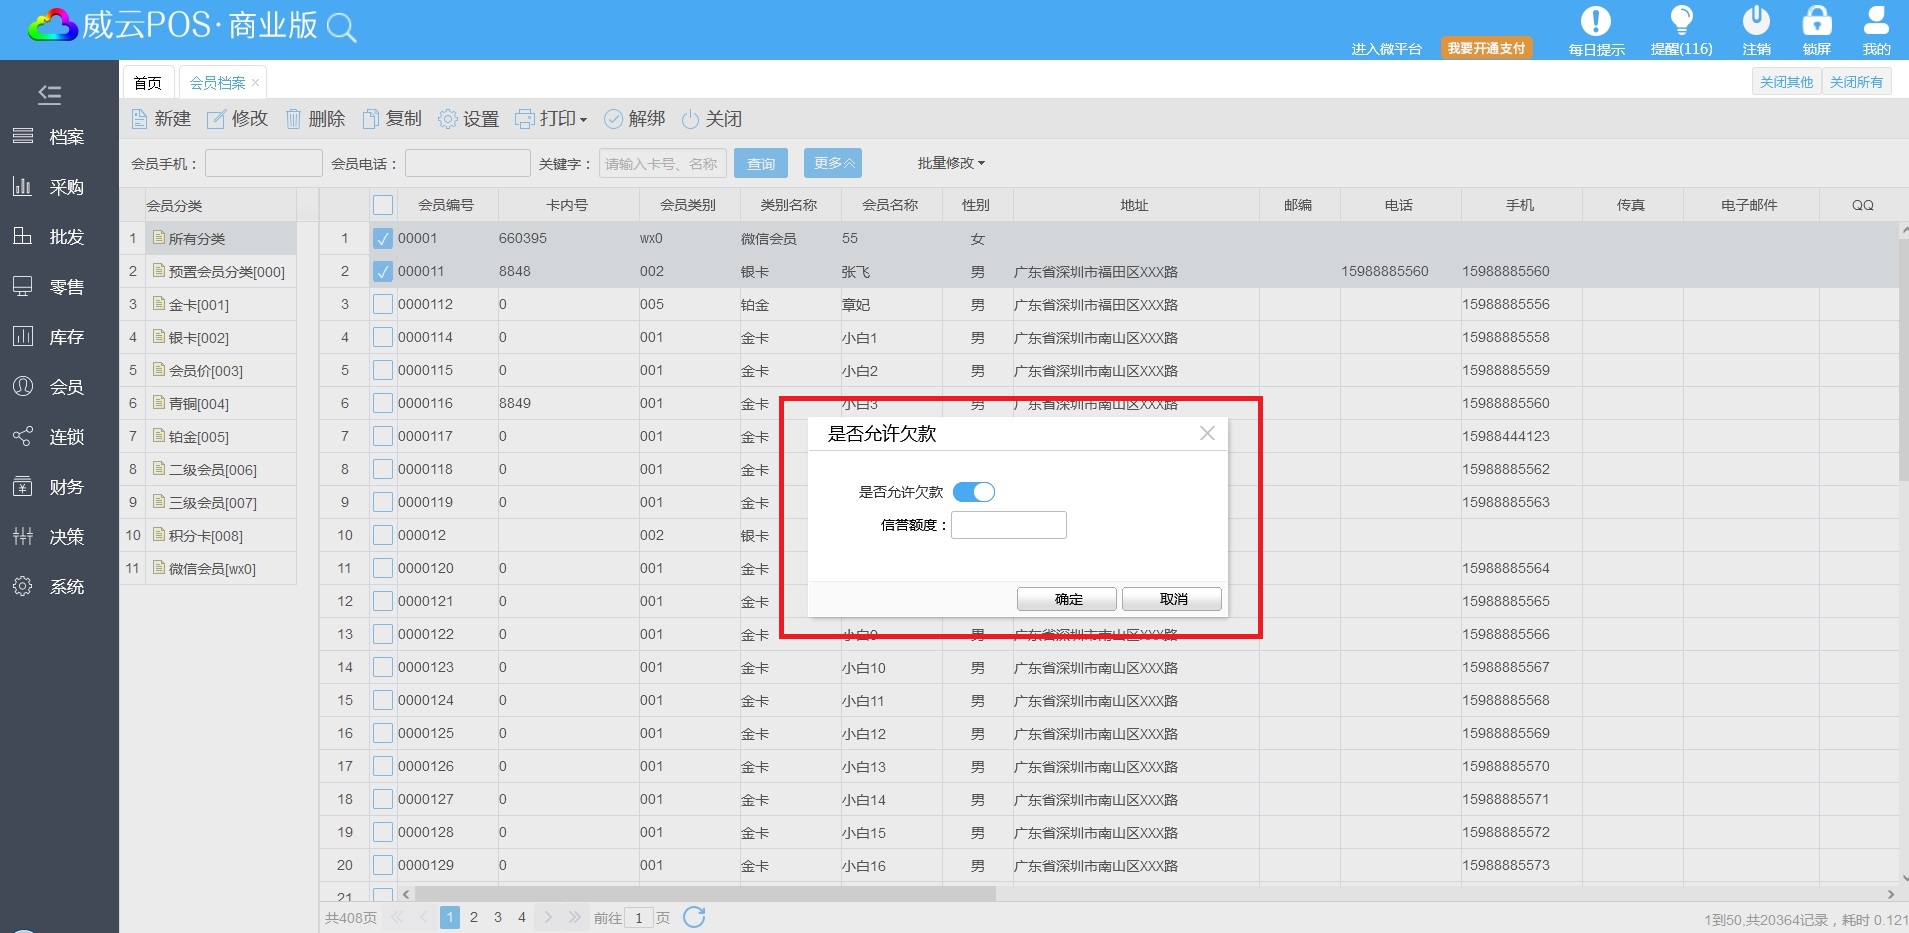Viewport: 1909px width, 933px height.
Task: Click the refresh icon in the pagination bar
Action: 694,917
